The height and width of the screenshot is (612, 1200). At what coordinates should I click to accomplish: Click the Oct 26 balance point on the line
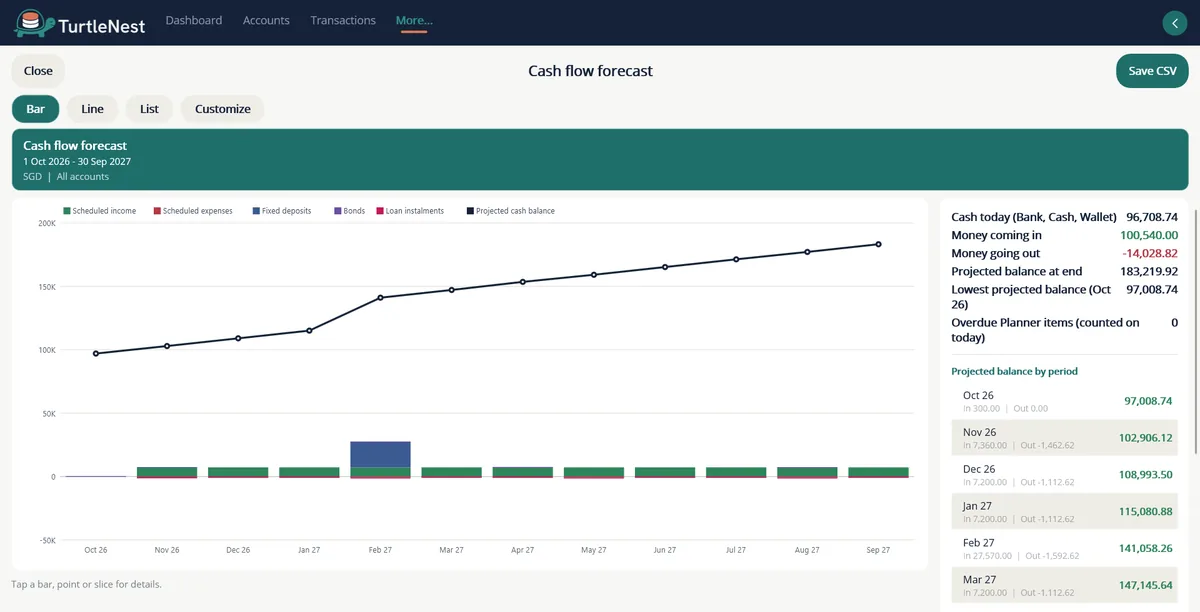click(96, 353)
